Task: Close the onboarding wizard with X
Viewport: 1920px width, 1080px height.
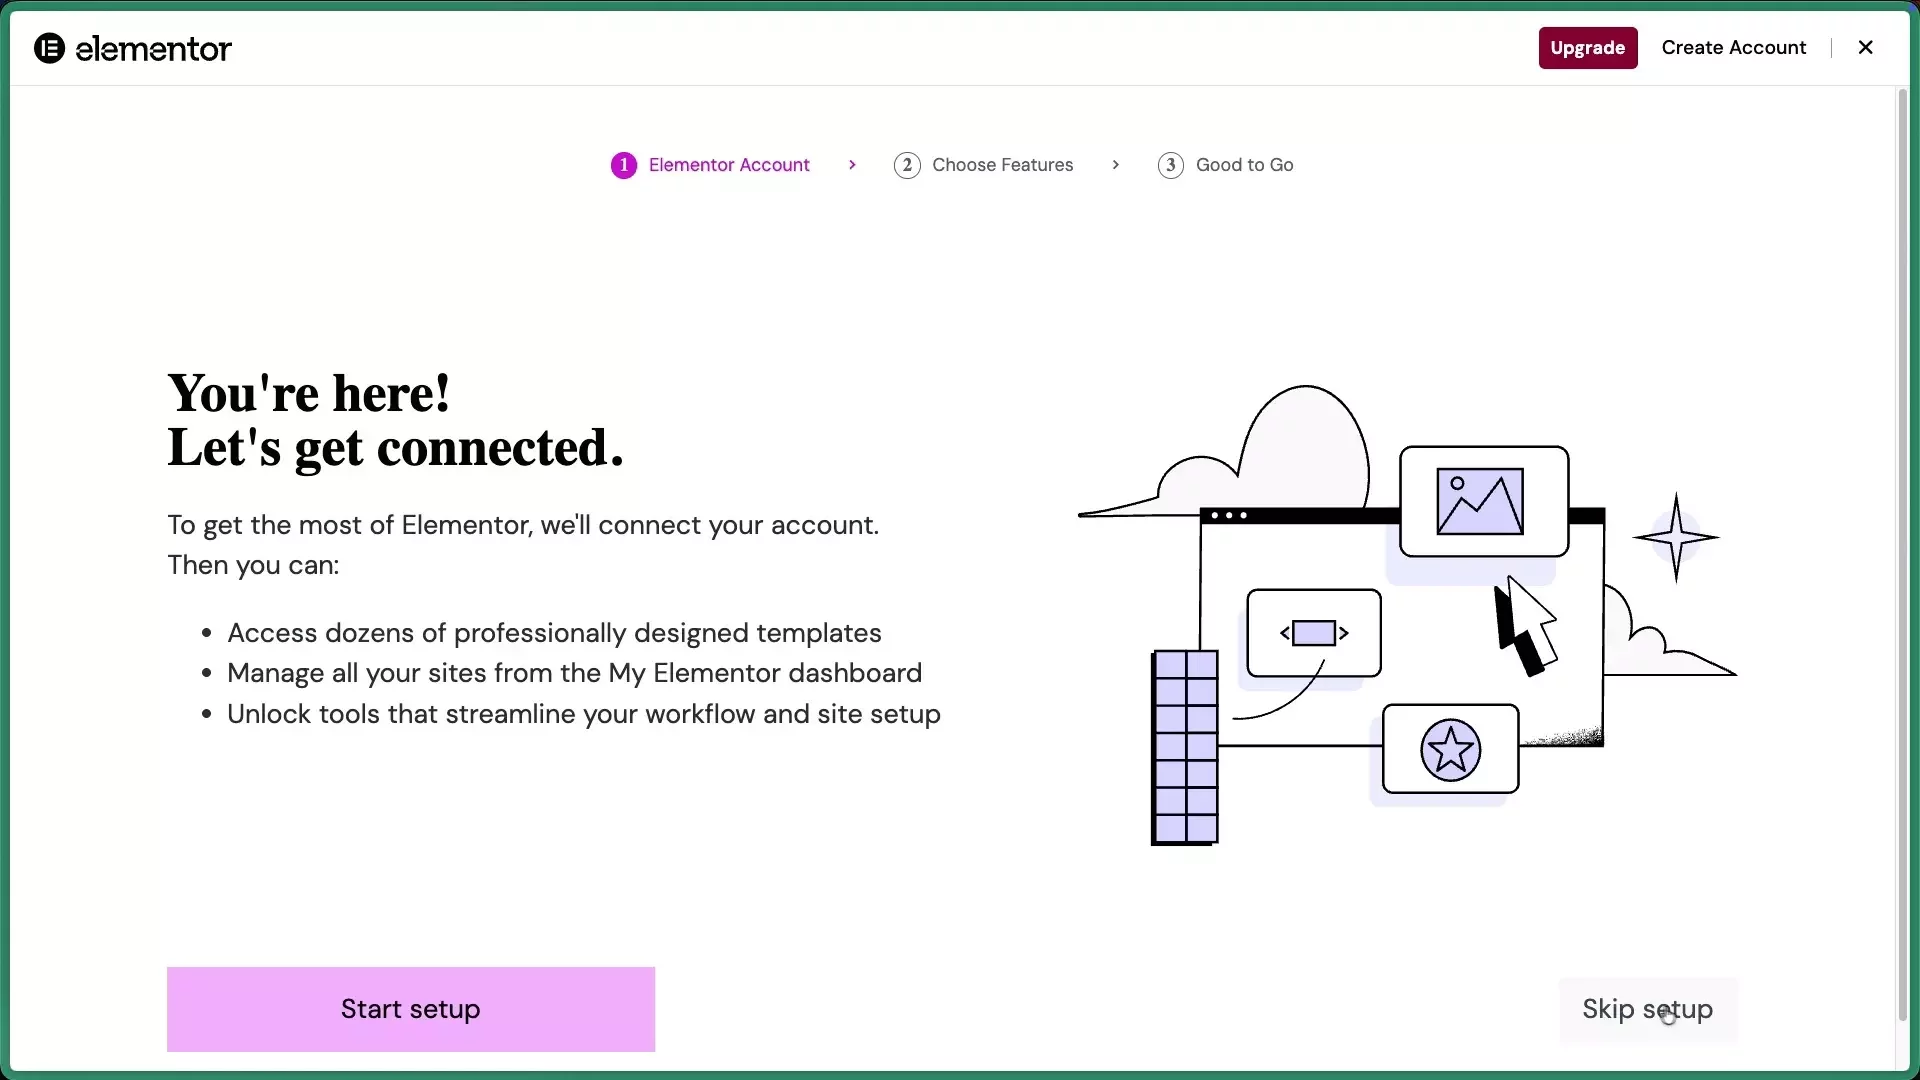Action: (1865, 47)
